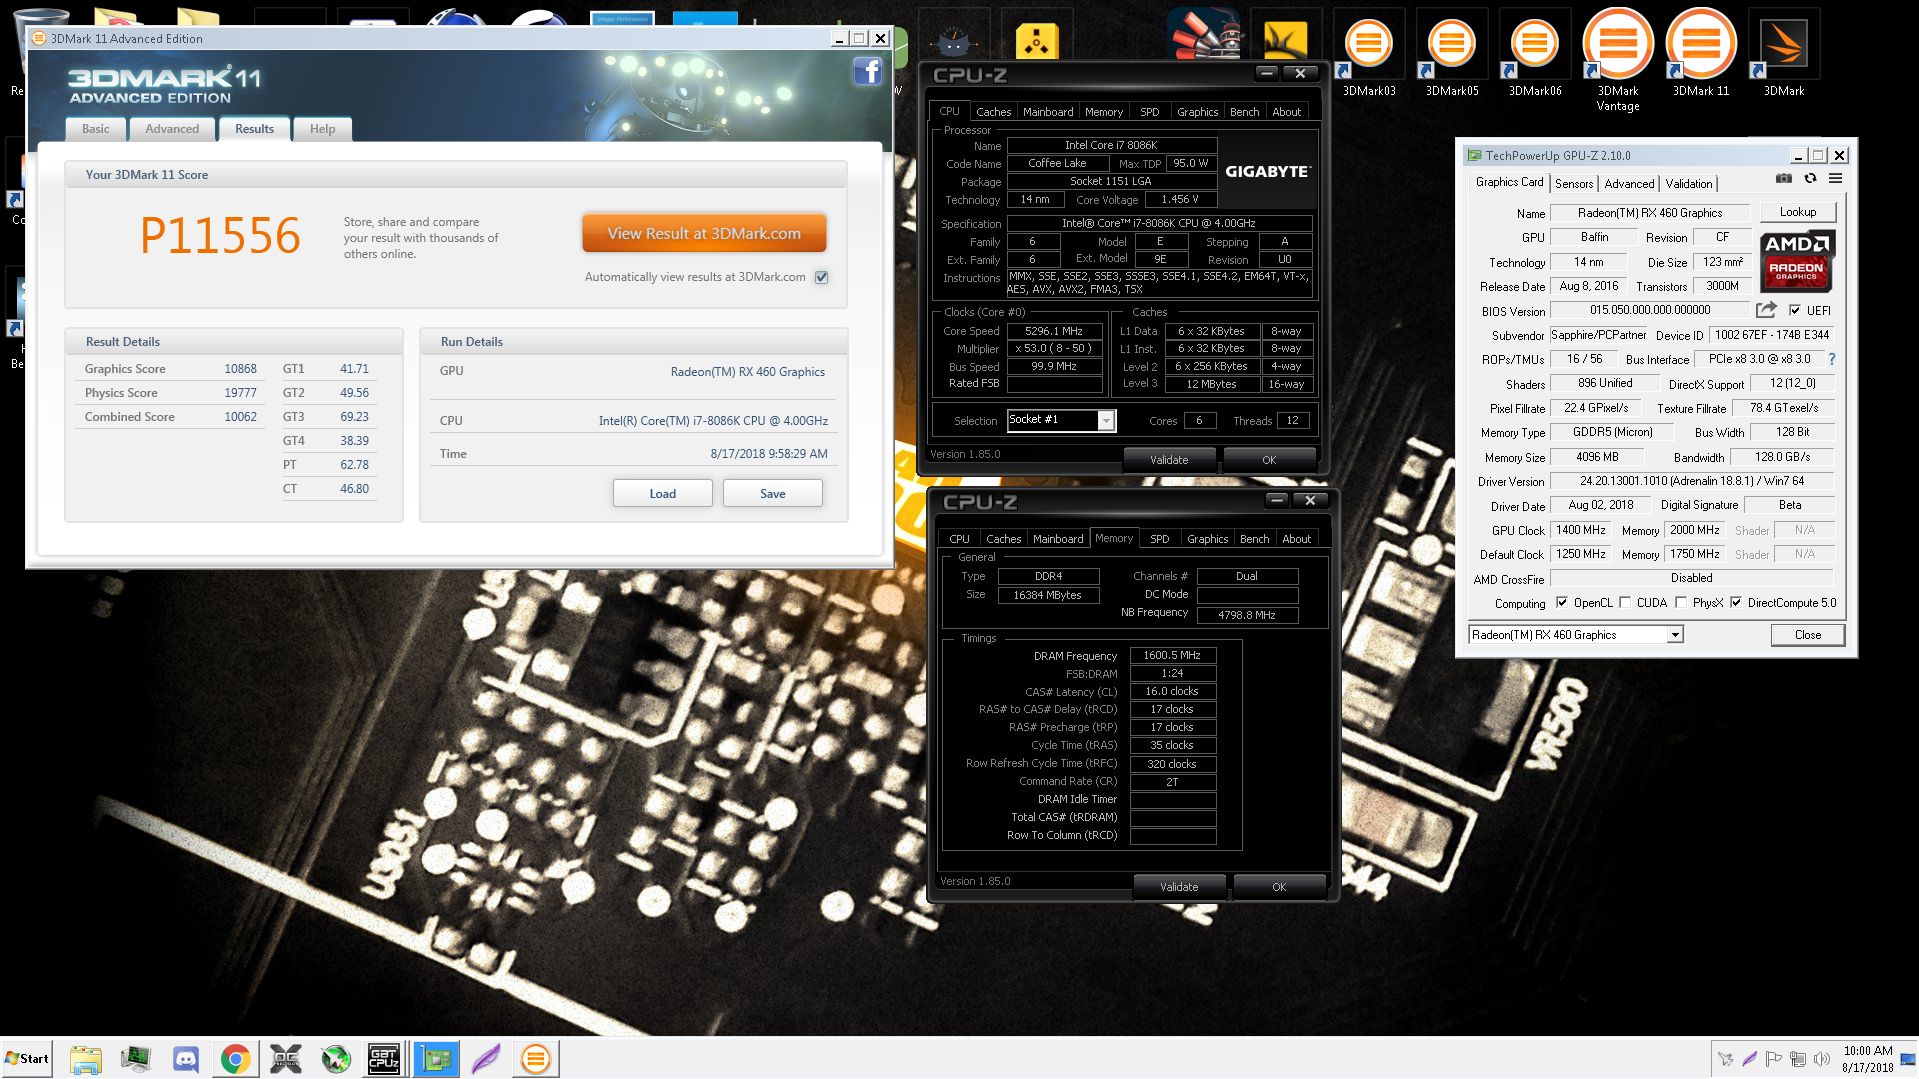
Task: Open File Explorer from the taskbar
Action: (86, 1059)
